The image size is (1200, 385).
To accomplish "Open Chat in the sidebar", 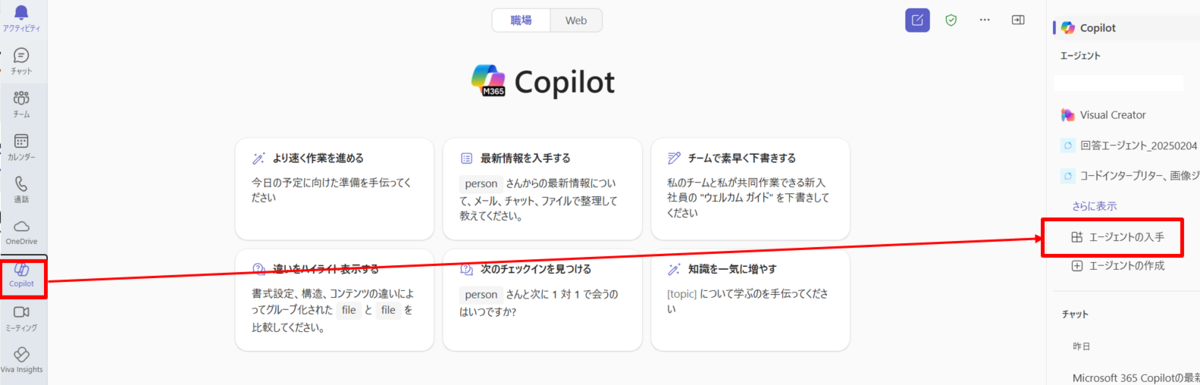I will (x=21, y=61).
